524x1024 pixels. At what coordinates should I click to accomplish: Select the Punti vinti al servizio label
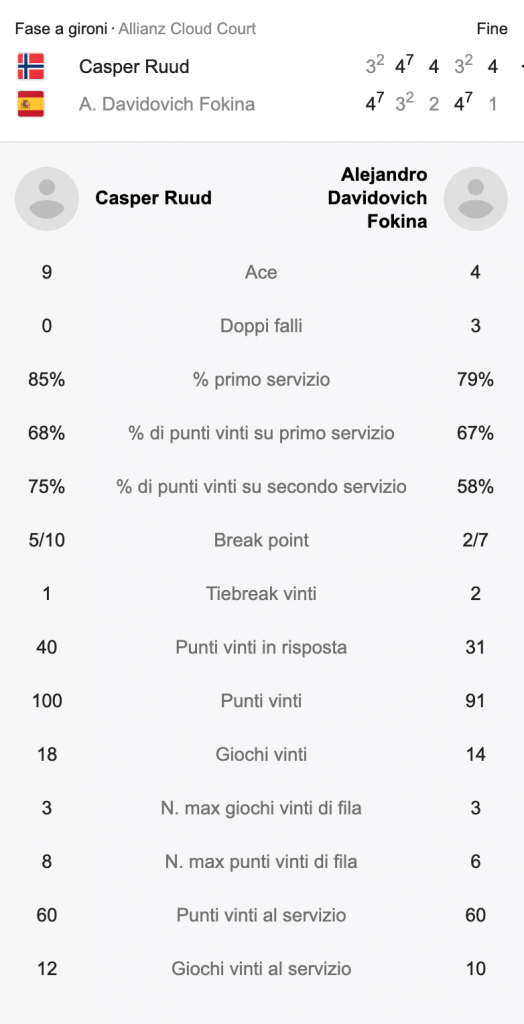click(x=261, y=915)
